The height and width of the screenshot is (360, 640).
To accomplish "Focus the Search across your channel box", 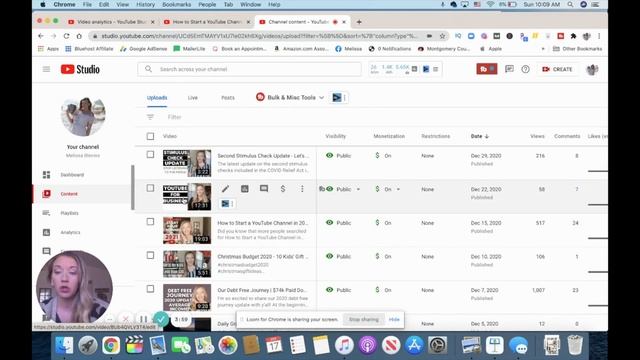I will 249,69.
